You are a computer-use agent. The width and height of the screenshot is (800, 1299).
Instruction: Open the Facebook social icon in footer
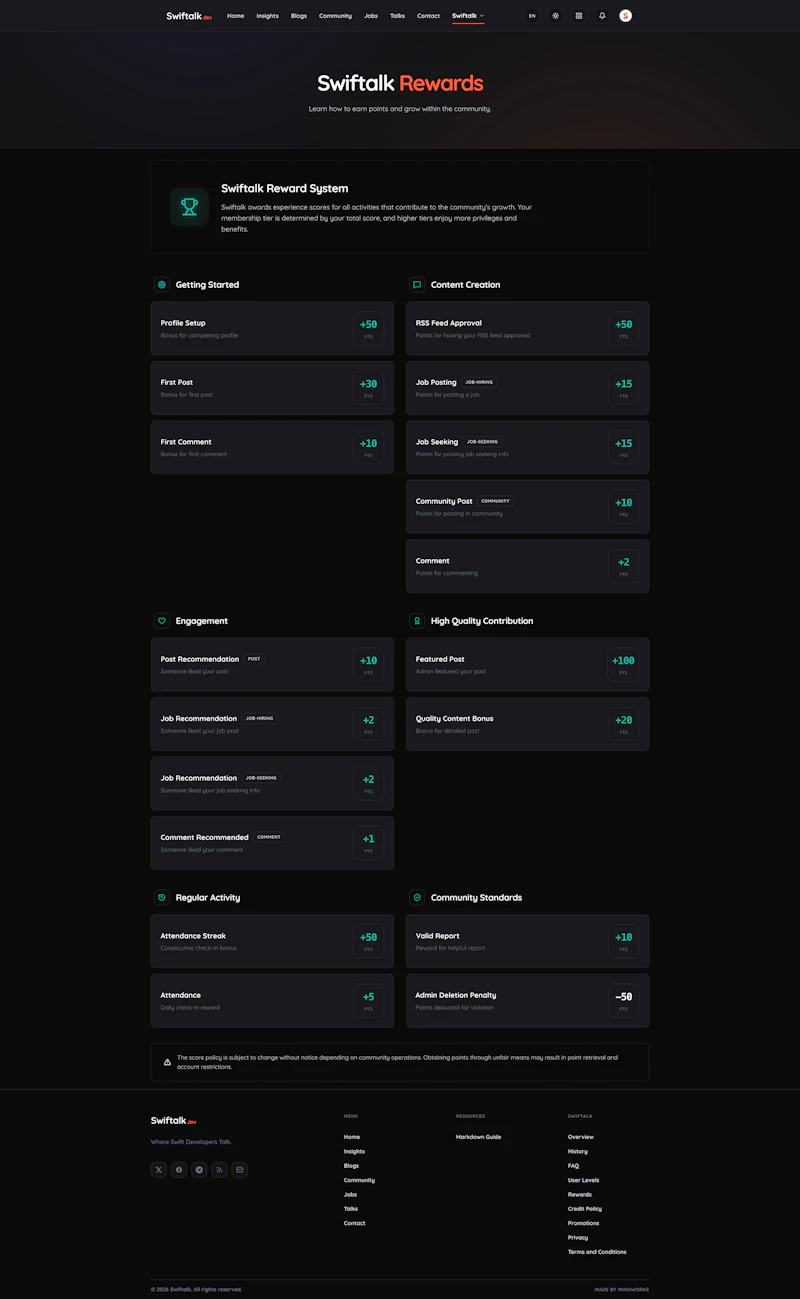(x=179, y=1169)
